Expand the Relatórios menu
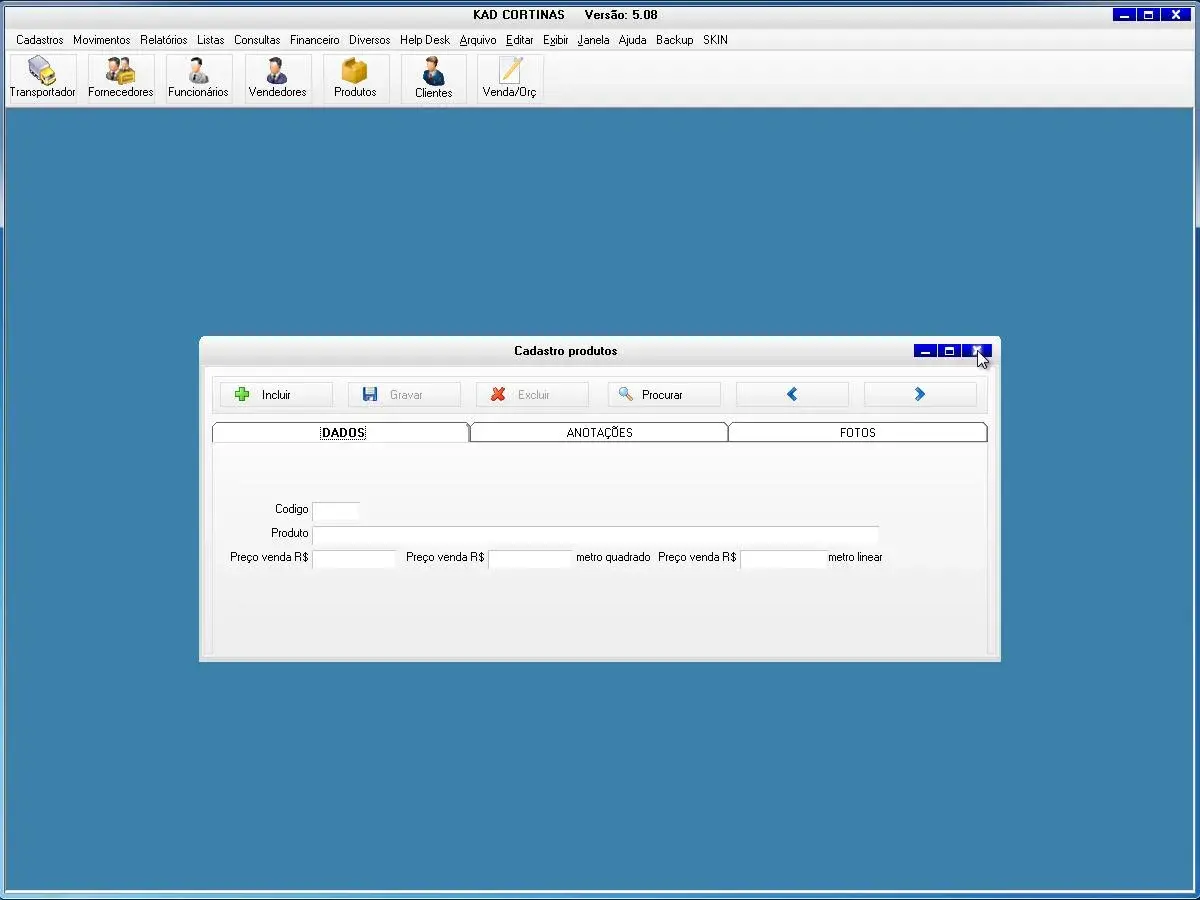The image size is (1200, 900). pos(164,40)
